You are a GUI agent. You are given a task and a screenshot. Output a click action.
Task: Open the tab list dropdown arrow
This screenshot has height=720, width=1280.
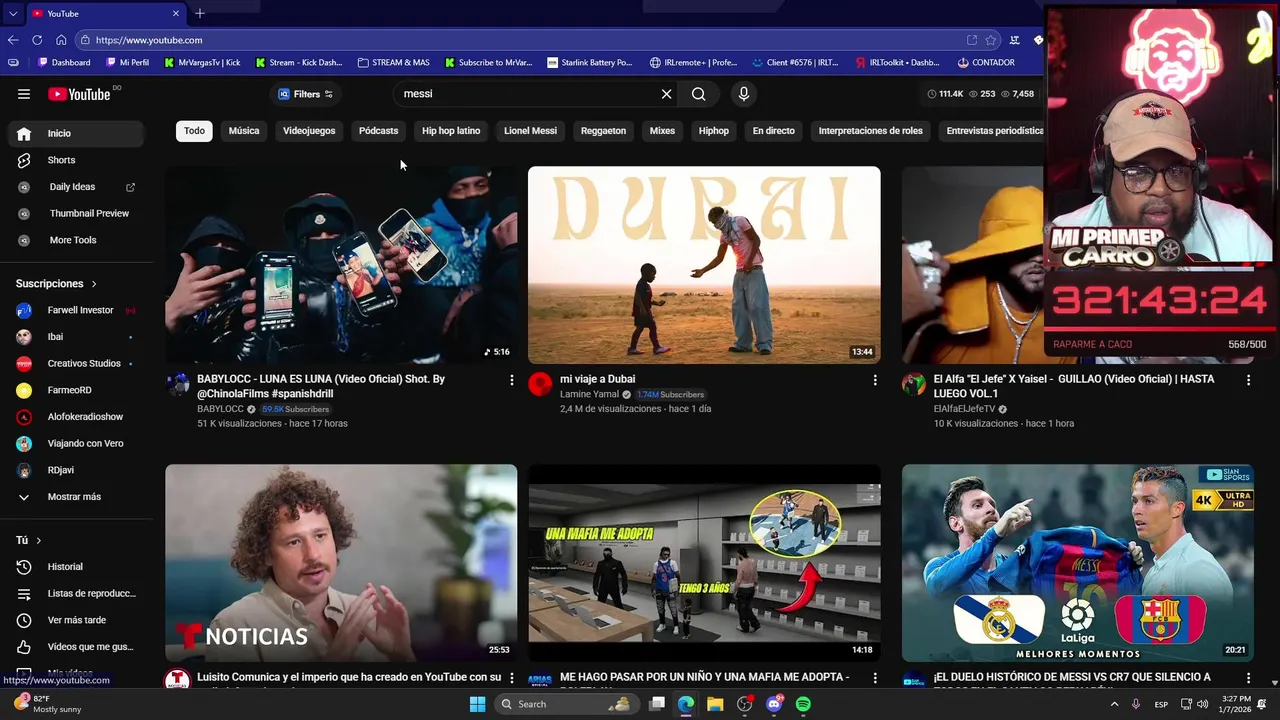(x=12, y=13)
